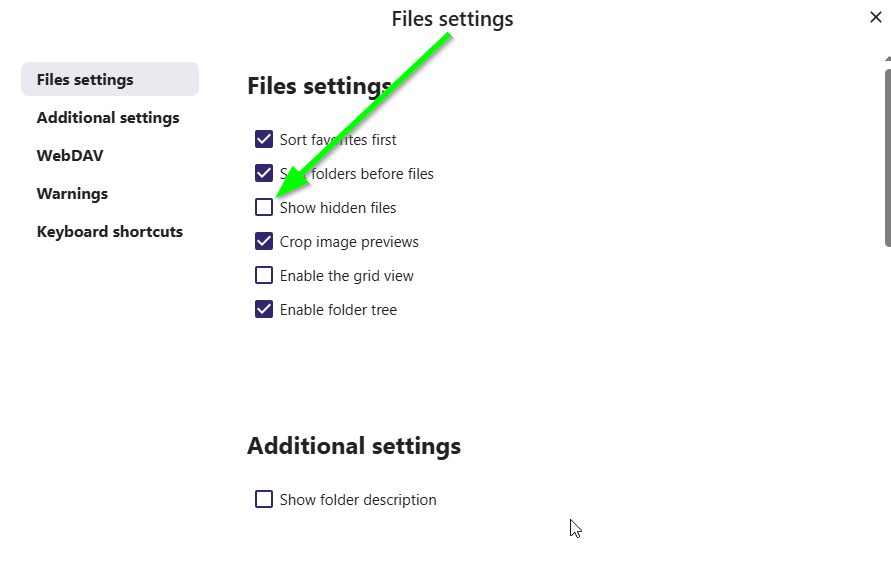The width and height of the screenshot is (891, 562).
Task: Check the Show folder description checkbox
Action: [264, 500]
